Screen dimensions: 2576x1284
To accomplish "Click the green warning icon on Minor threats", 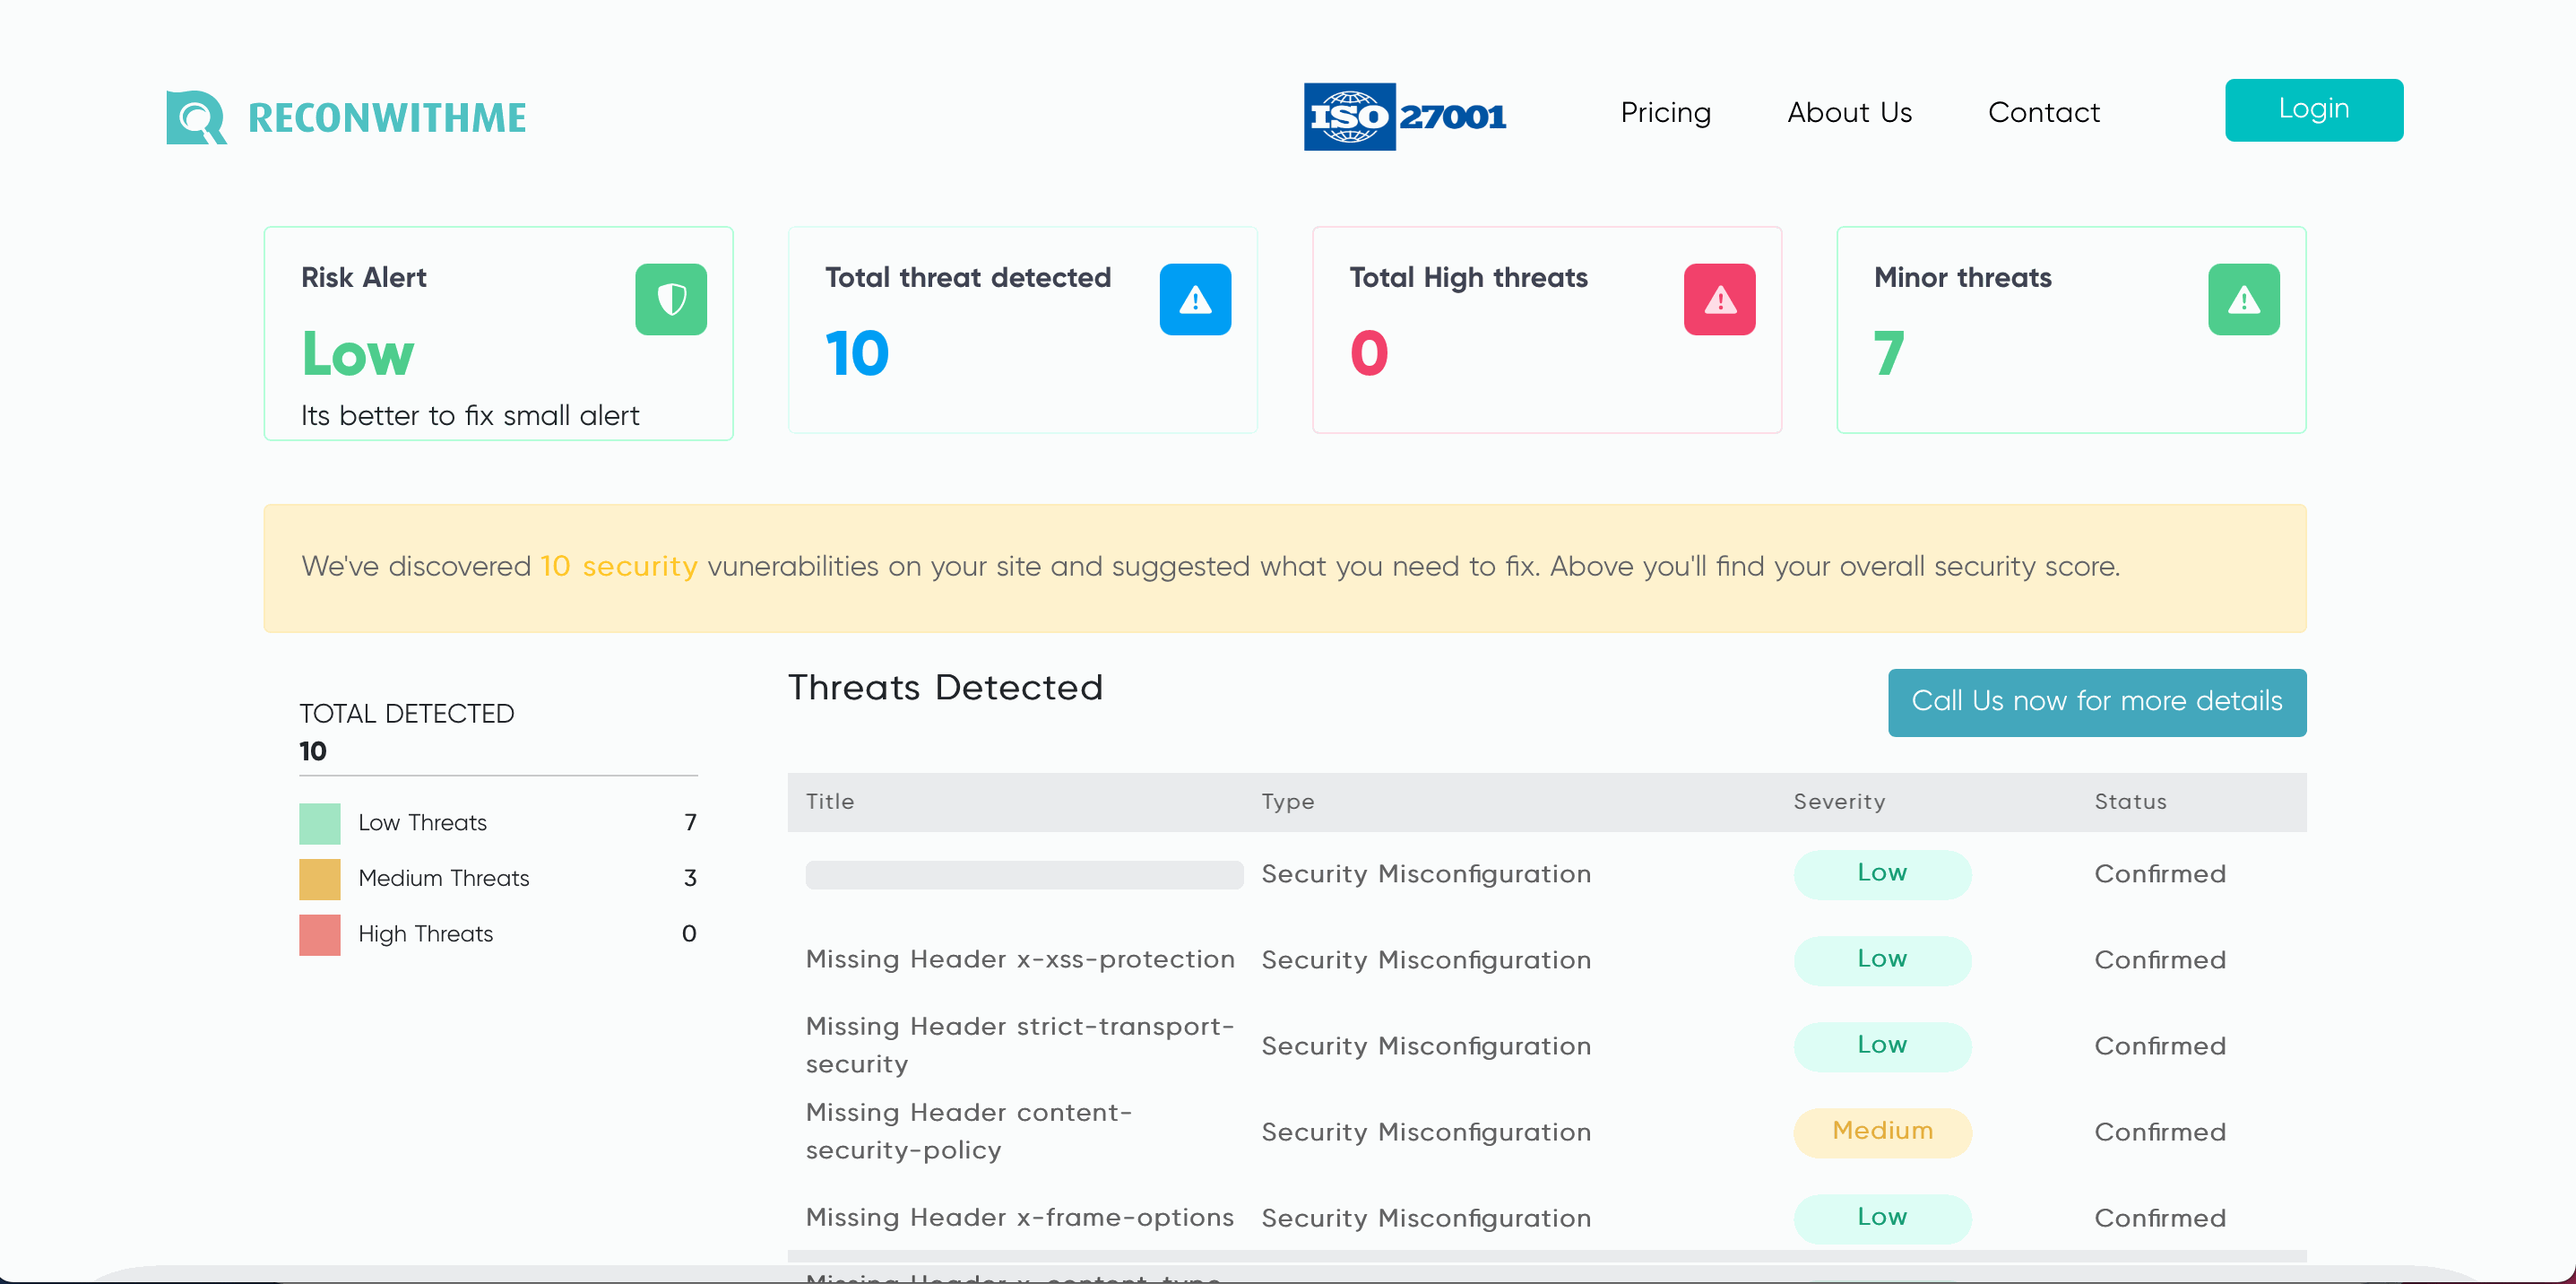I will click(x=2243, y=299).
